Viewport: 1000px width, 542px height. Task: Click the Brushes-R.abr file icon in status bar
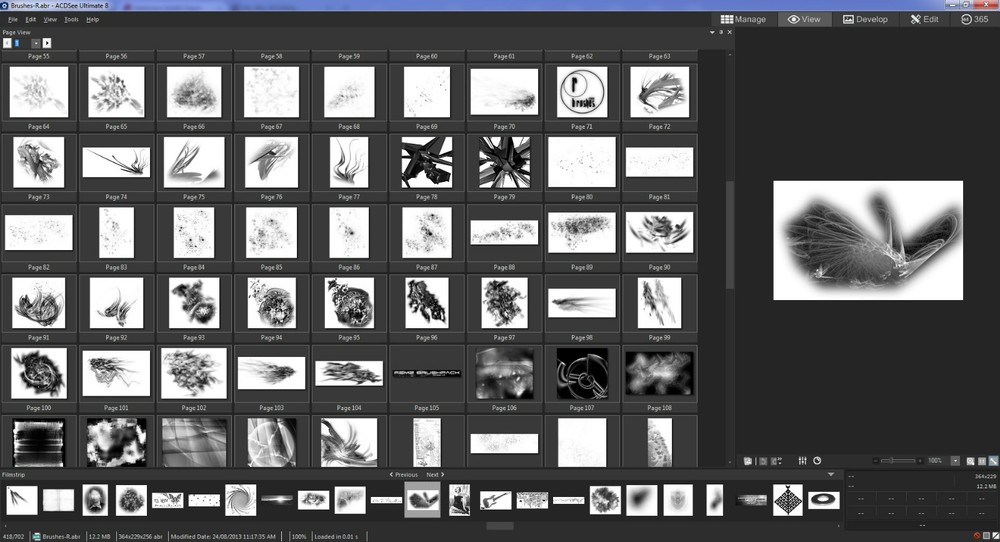(37, 537)
